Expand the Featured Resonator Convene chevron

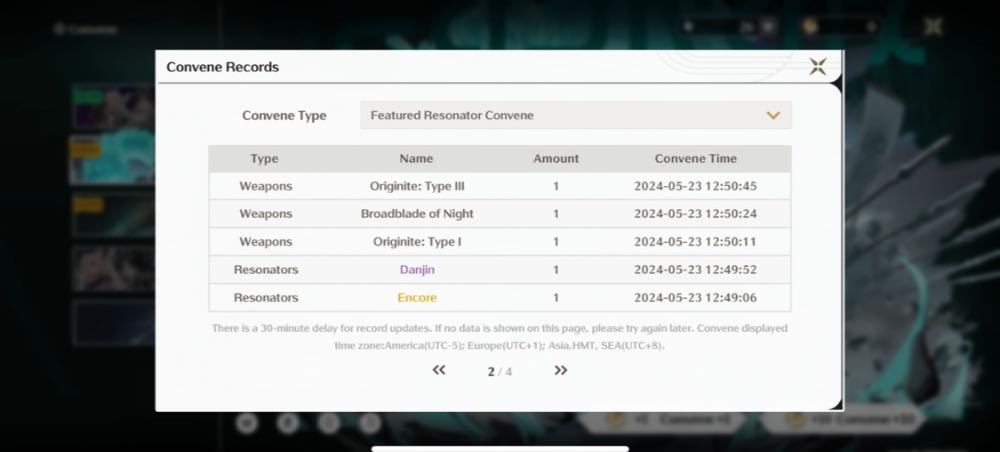pyautogui.click(x=773, y=115)
